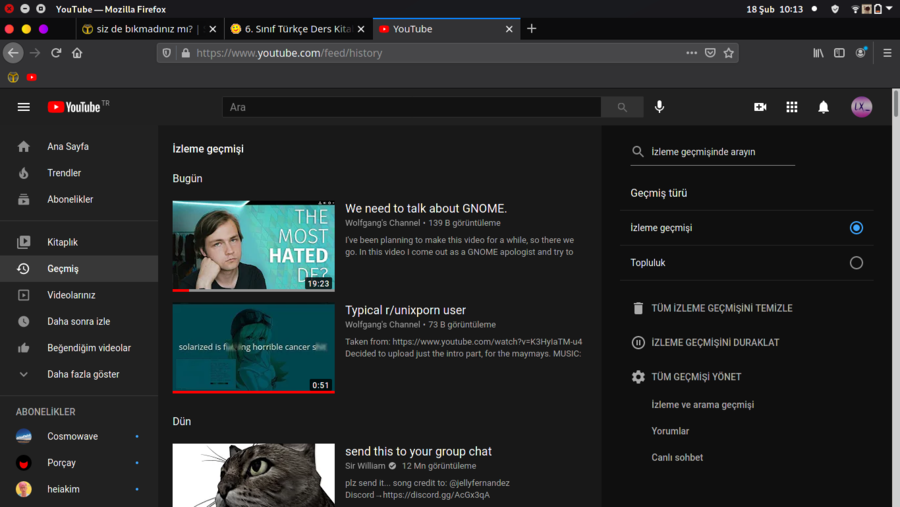This screenshot has height=507, width=900.
Task: Click the search magnifier button
Action: (x=622, y=107)
